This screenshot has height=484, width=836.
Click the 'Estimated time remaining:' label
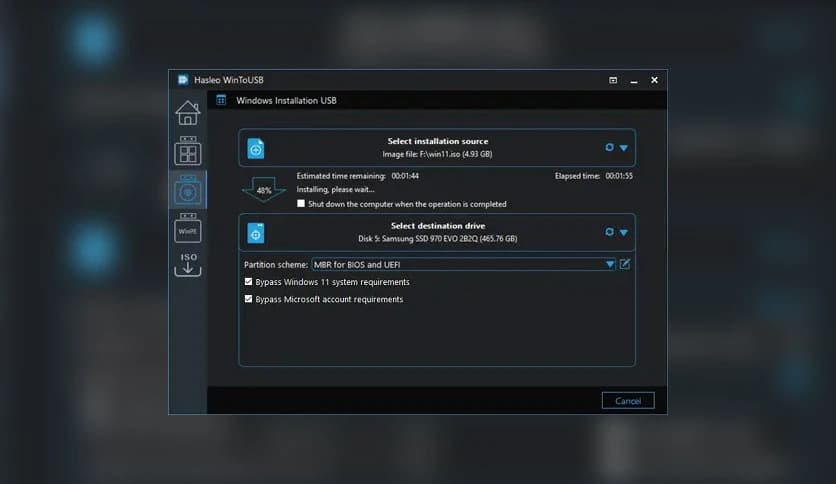(341, 176)
